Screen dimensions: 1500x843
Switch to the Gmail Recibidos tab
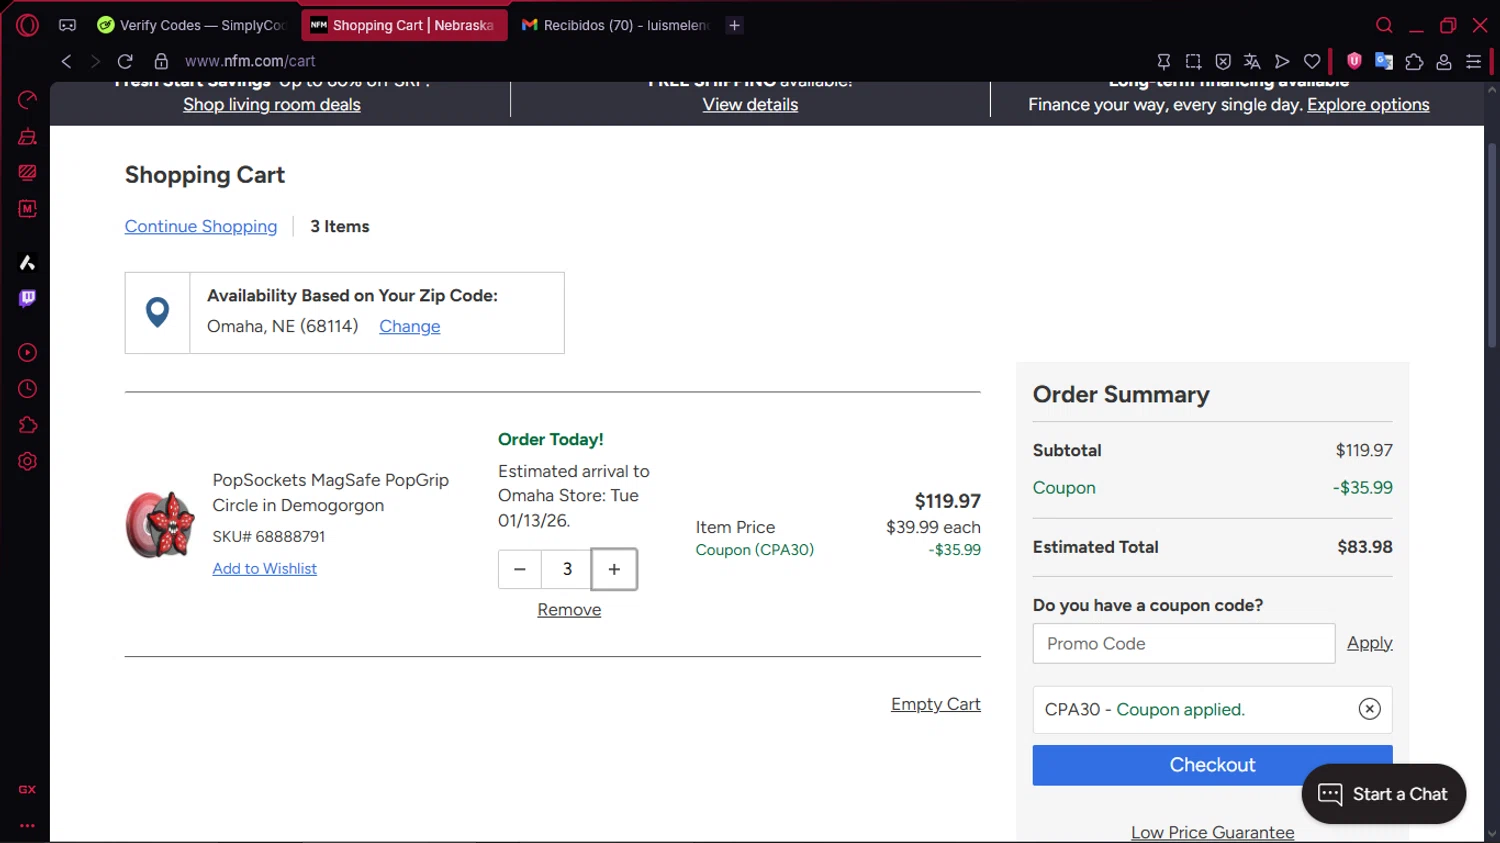[615, 25]
